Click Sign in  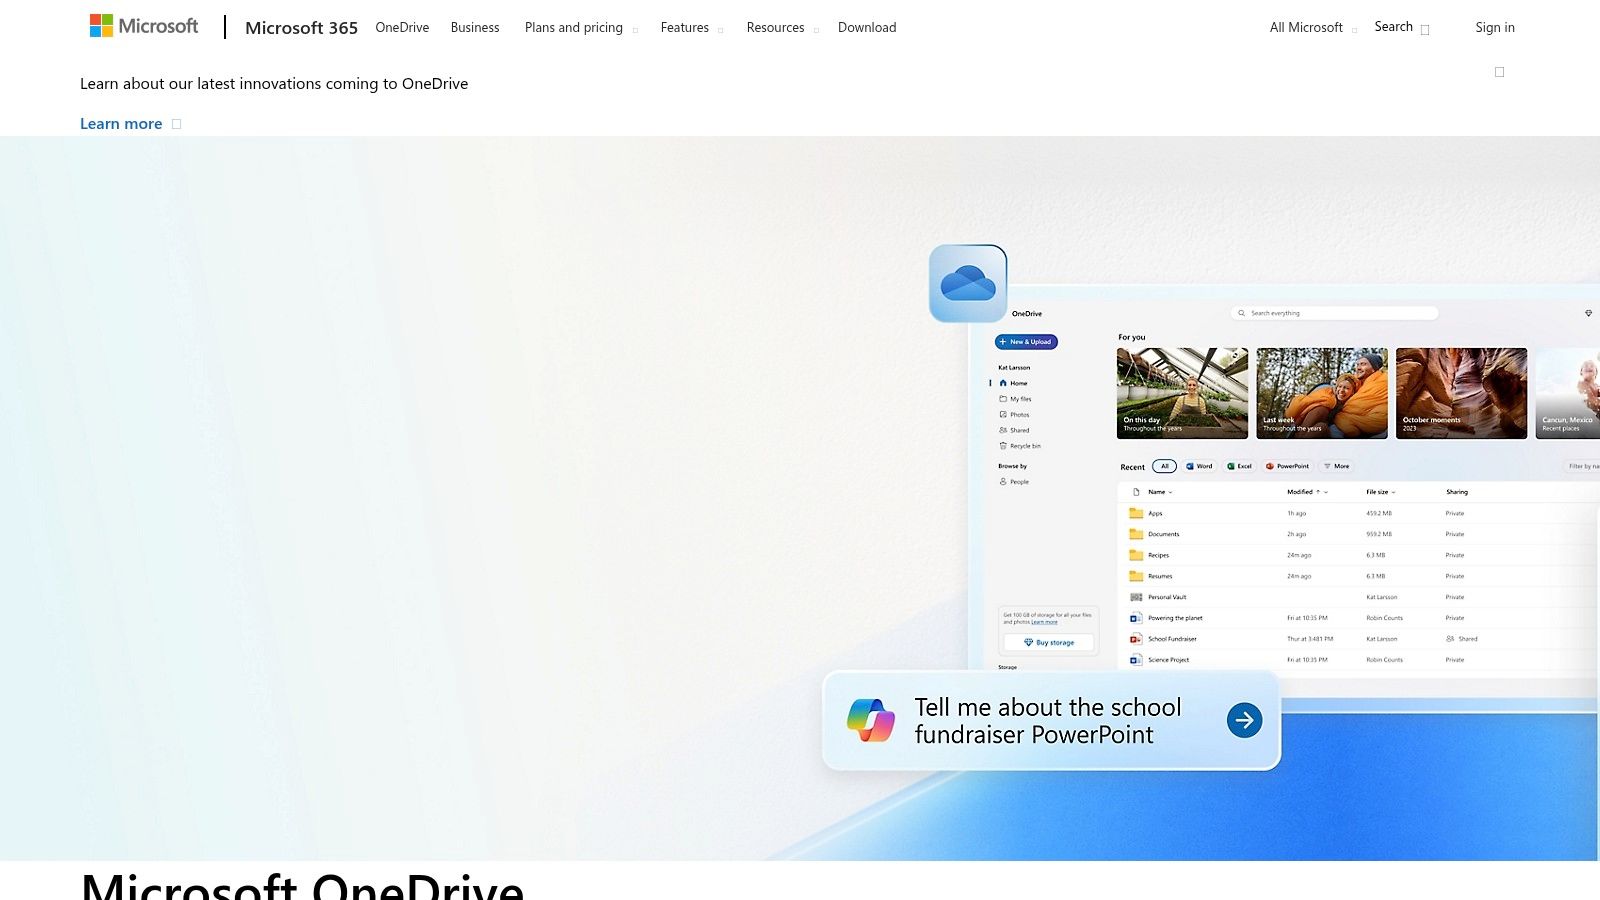(1495, 28)
